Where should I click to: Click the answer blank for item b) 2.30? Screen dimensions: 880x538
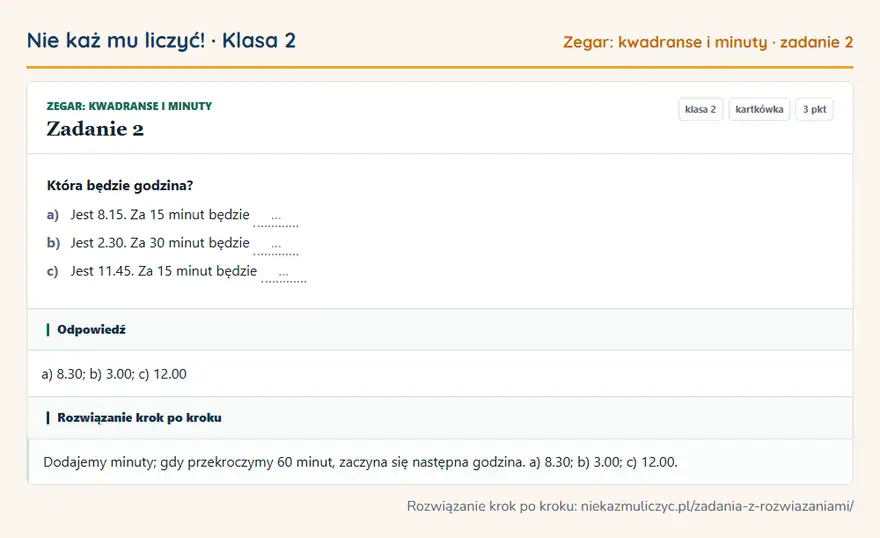click(276, 245)
